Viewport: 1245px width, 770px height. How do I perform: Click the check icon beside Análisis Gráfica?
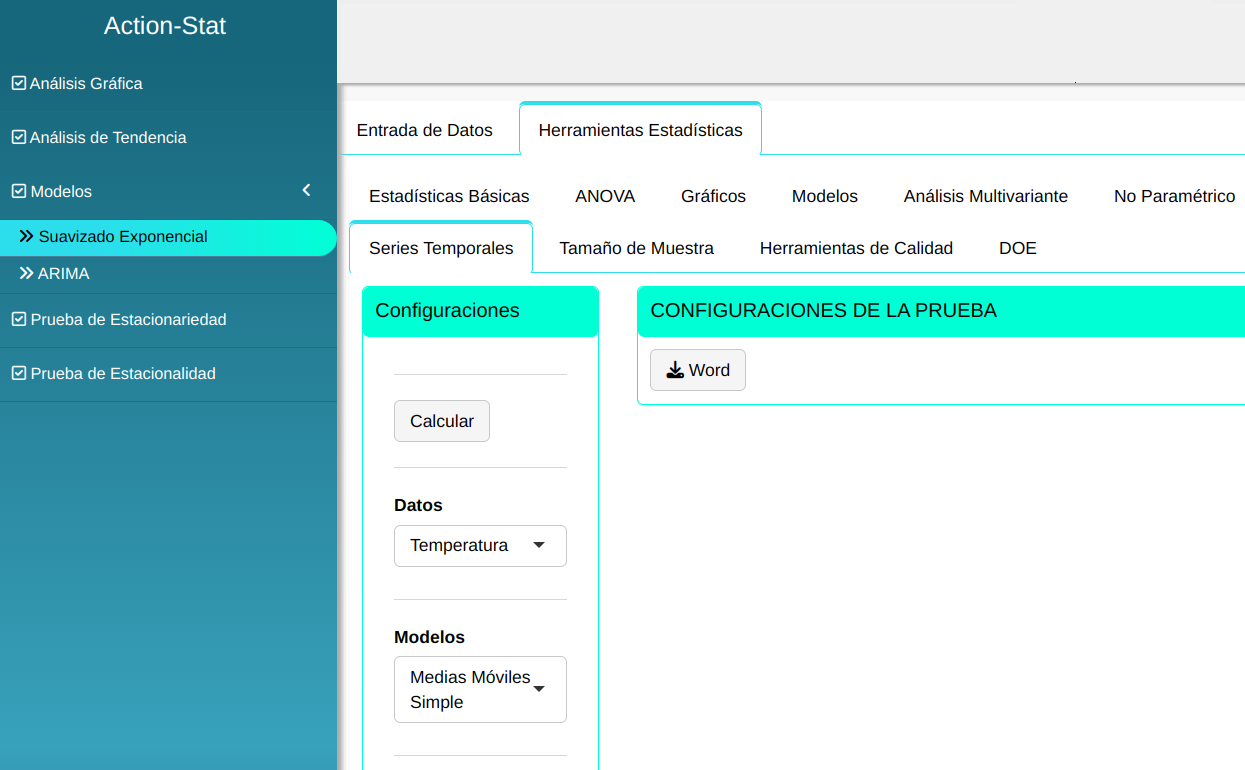pyautogui.click(x=18, y=84)
